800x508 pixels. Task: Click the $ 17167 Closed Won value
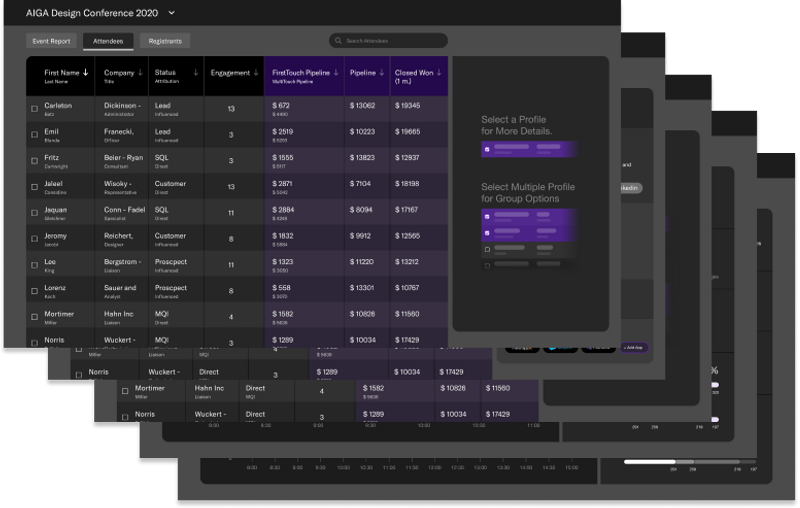(406, 210)
